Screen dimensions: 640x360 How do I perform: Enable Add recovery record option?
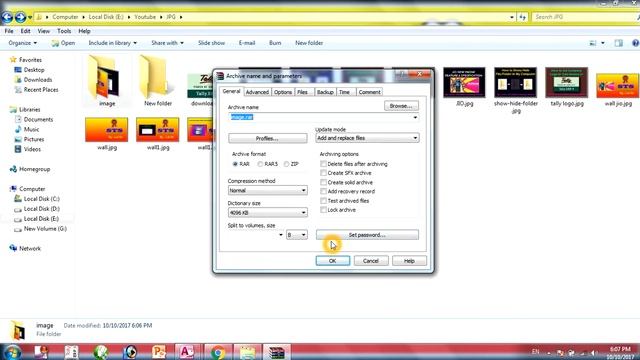pyautogui.click(x=323, y=191)
